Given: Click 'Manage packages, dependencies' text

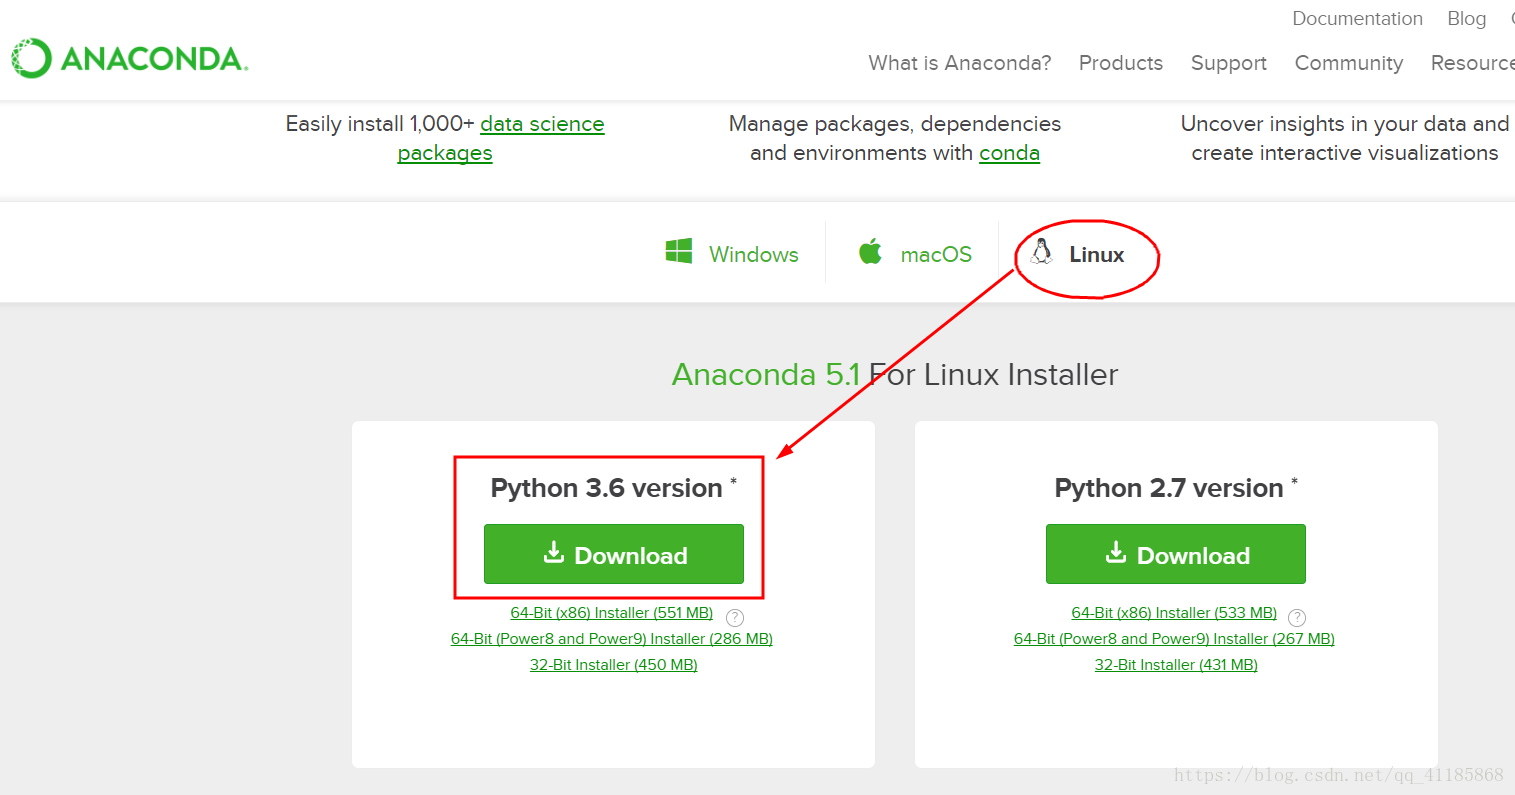Looking at the screenshot, I should (x=895, y=124).
